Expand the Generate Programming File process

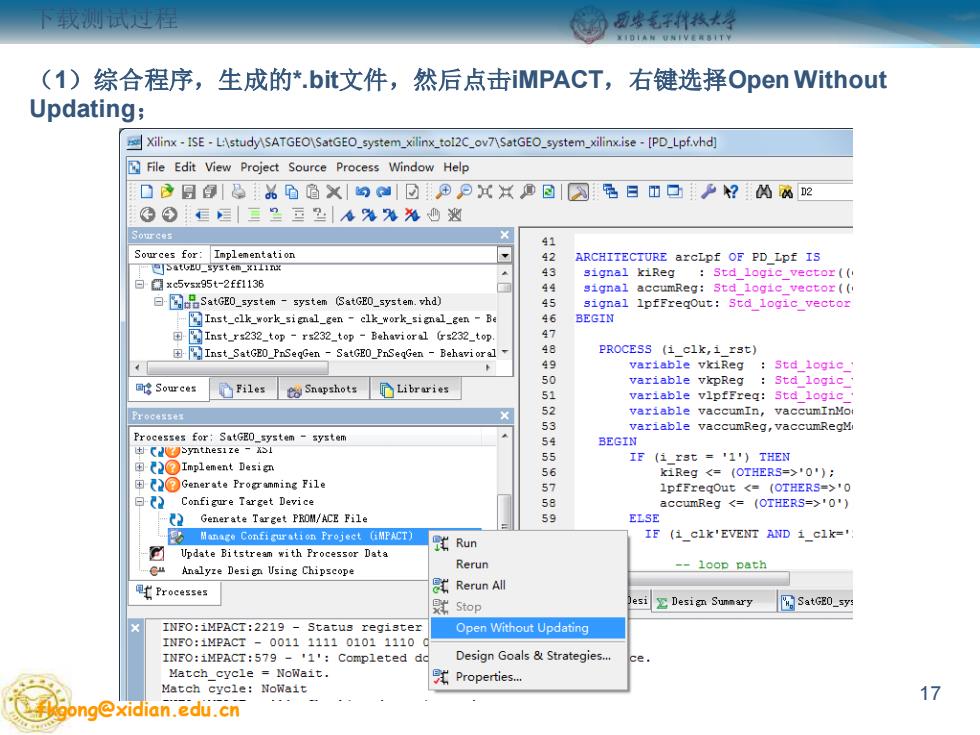point(139,484)
